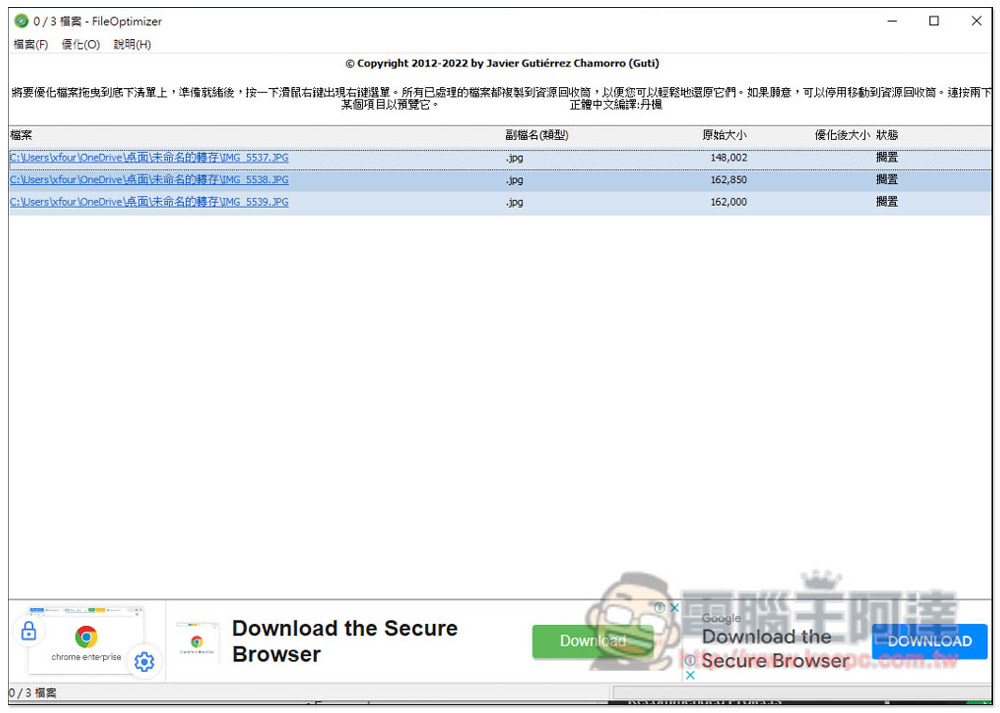Click the green Download button
The height and width of the screenshot is (713, 1000).
(x=593, y=641)
